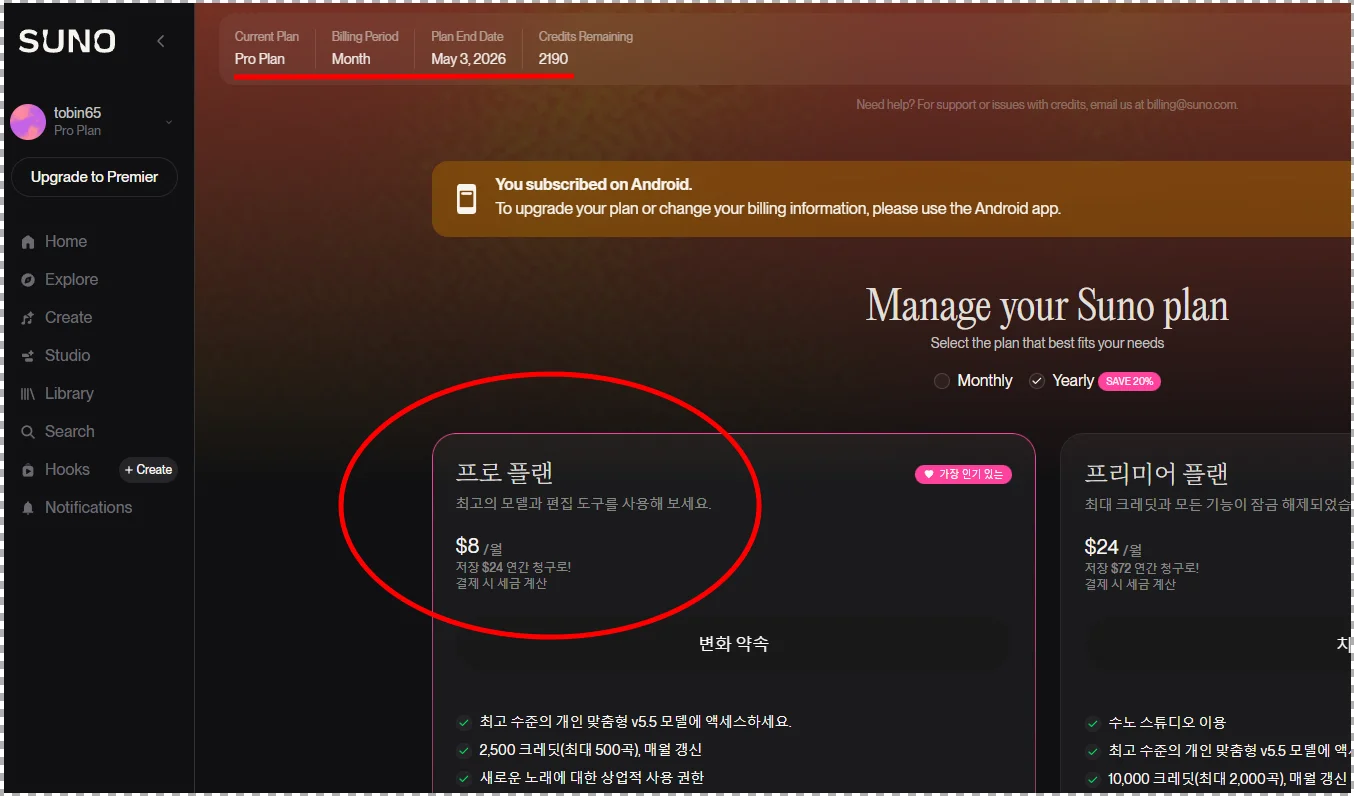Click the 저장 $24 연간 청구로! text
Screen dimensions: 1354x796
[x=514, y=568]
